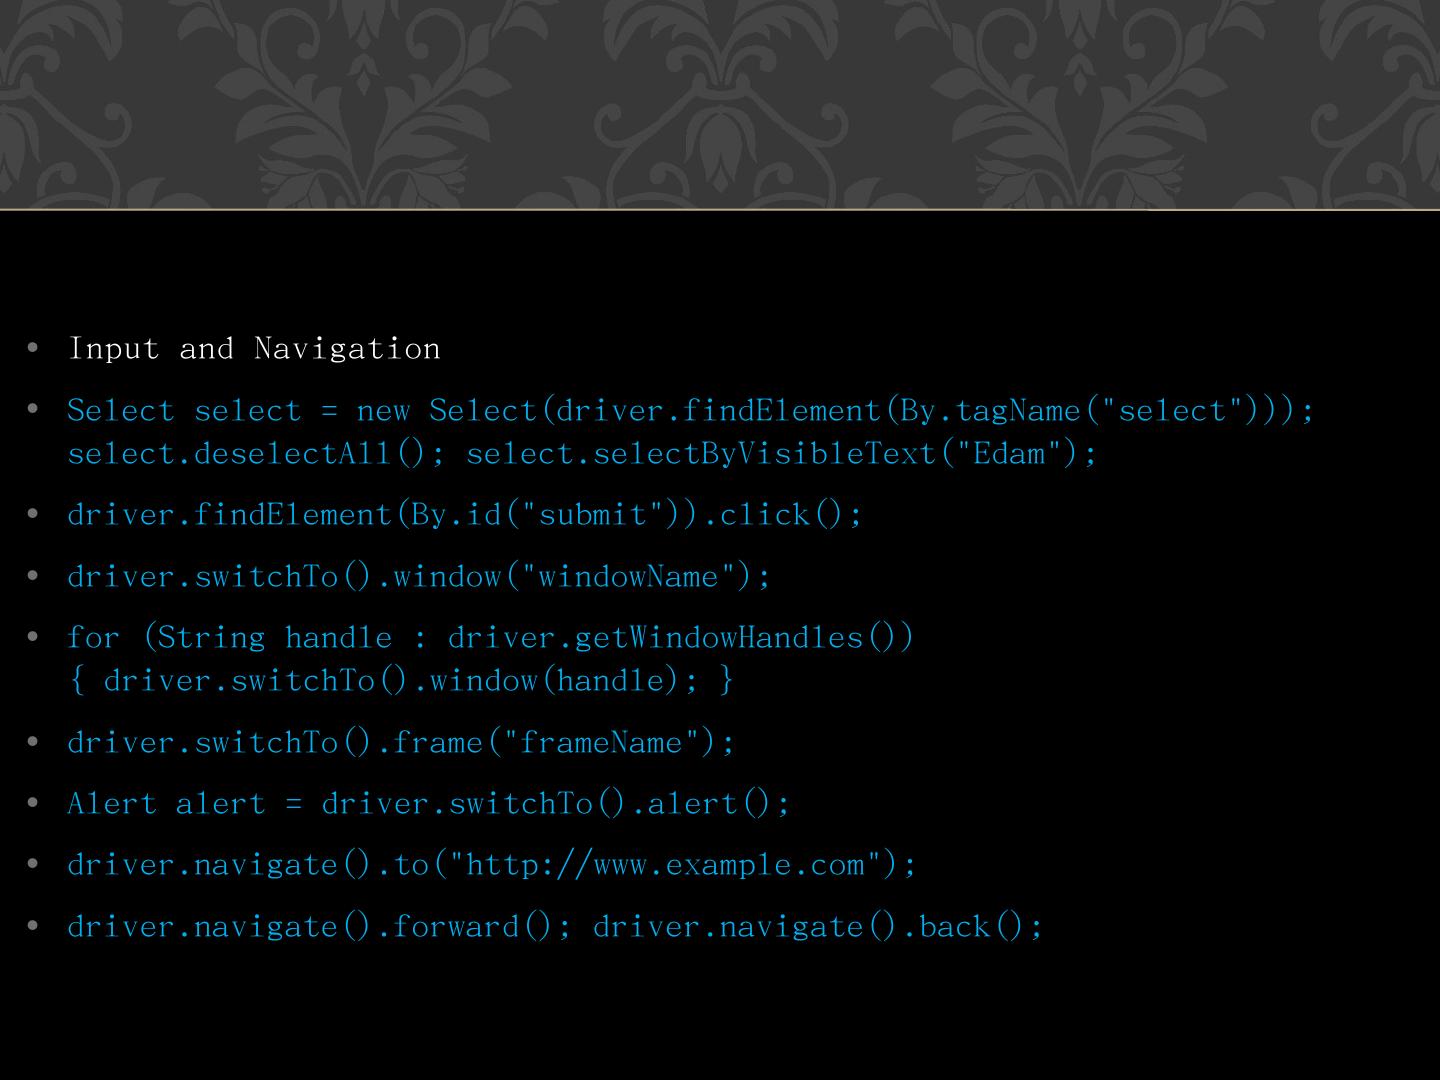Viewport: 1440px width, 1080px height.
Task: Click the decorative damask banner at top
Action: pos(720,100)
